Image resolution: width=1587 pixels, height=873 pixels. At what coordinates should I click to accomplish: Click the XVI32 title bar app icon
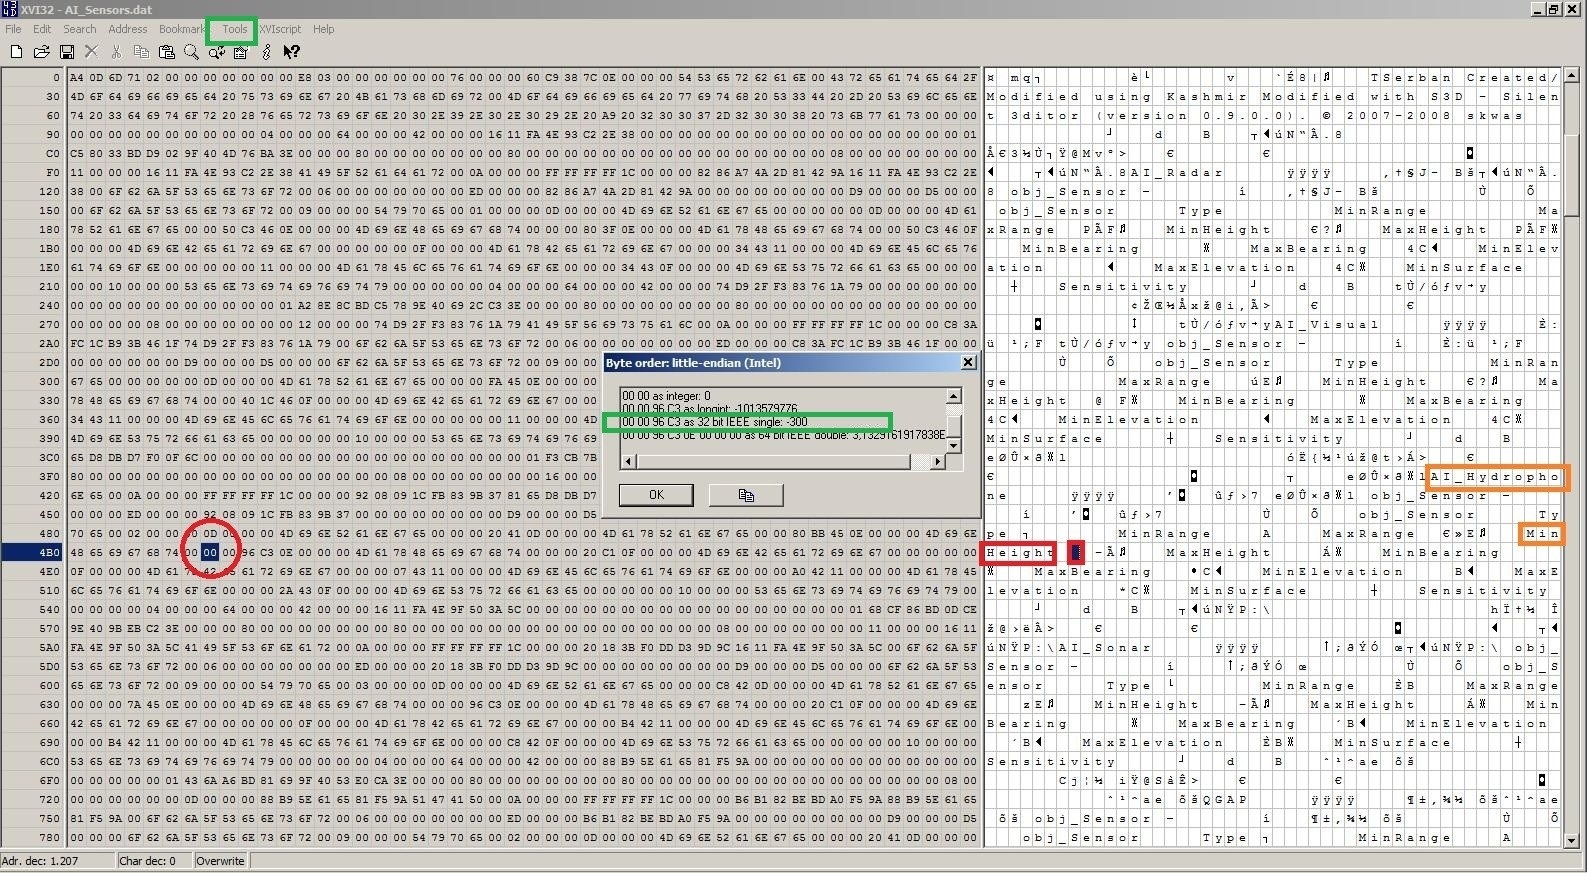[9, 9]
